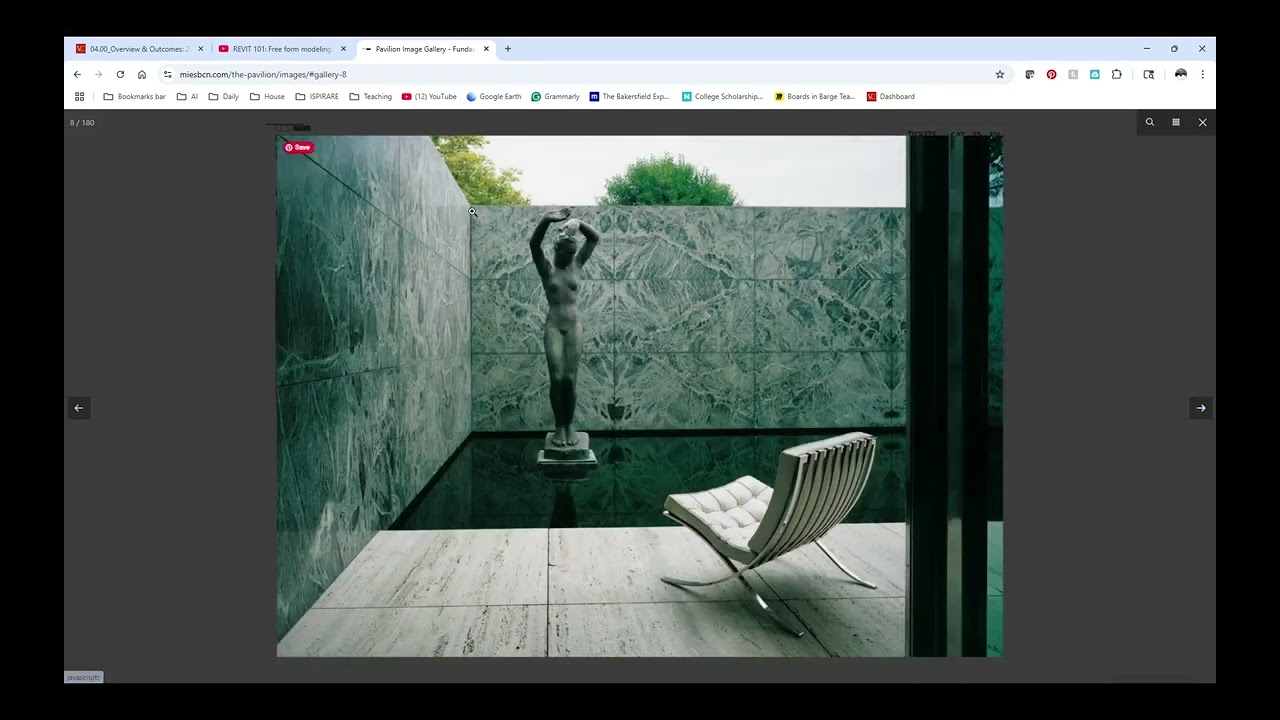1280x720 pixels.
Task: Click the browser Back arrow
Action: 77,74
